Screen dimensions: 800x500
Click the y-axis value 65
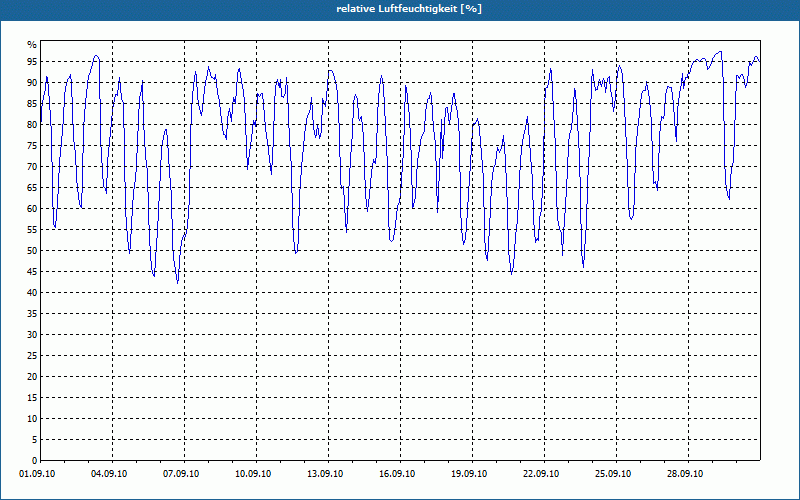pos(32,188)
